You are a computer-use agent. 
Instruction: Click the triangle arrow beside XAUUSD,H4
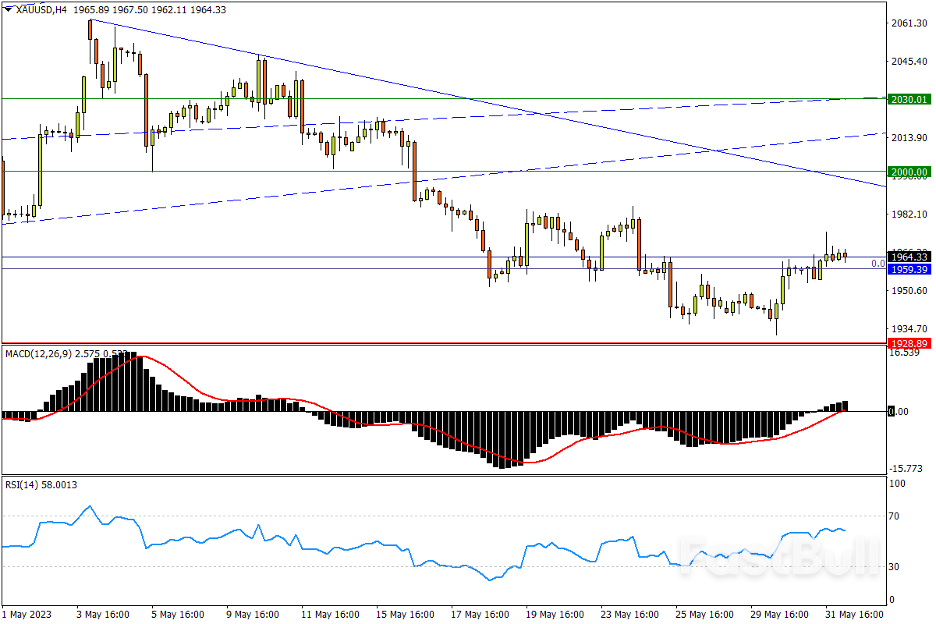click(9, 9)
